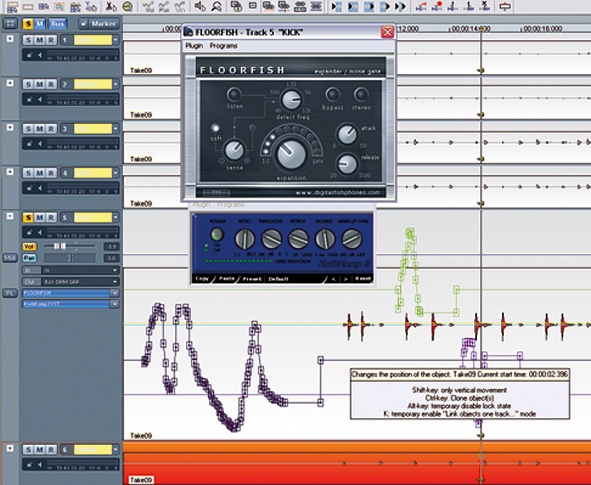Click the Bus button above tracks

coord(57,24)
